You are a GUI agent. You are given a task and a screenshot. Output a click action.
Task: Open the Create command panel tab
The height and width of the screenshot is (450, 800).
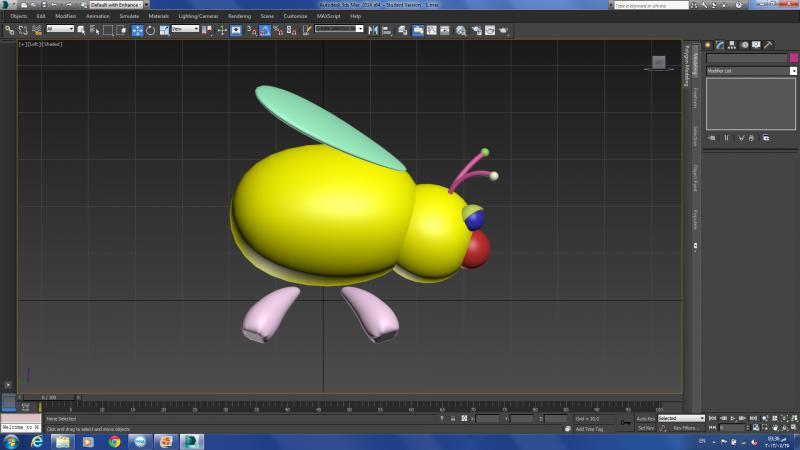tap(708, 45)
